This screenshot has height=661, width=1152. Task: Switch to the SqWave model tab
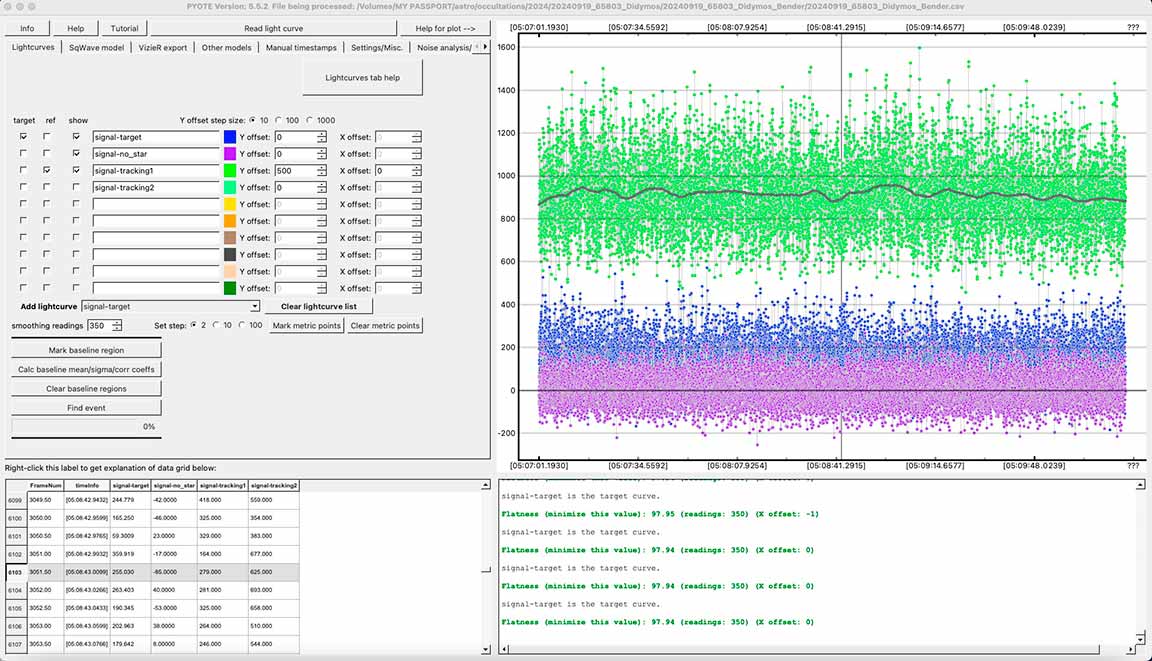[96, 48]
